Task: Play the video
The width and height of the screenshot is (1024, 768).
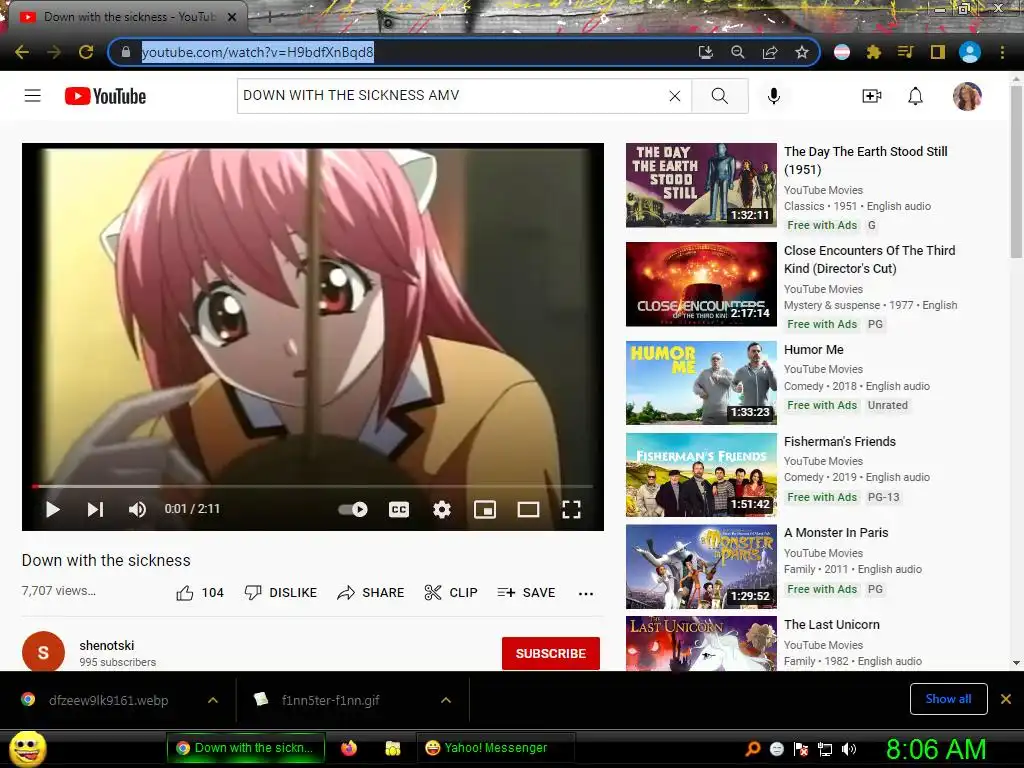Action: click(53, 509)
